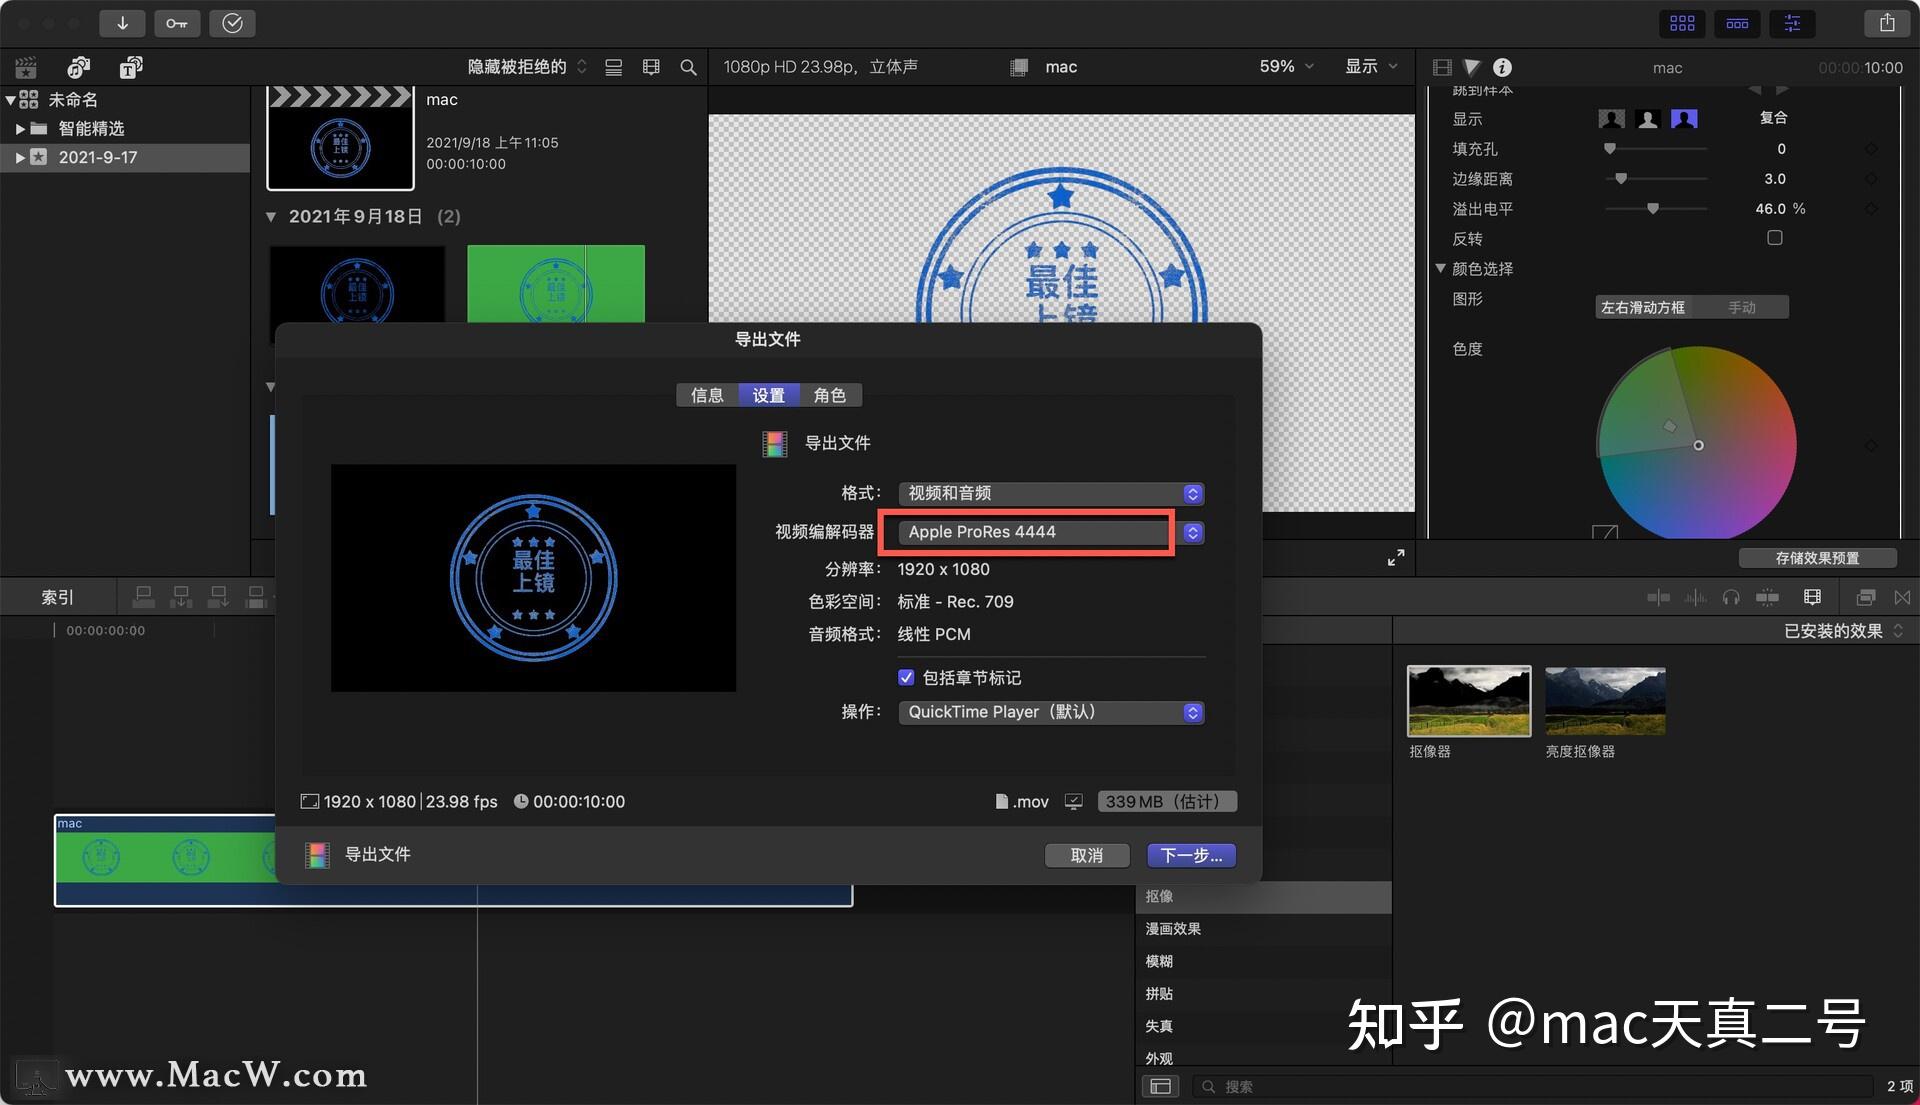Show effects browser icon in timeline toolbar
The width and height of the screenshot is (1920, 1105).
click(1865, 597)
